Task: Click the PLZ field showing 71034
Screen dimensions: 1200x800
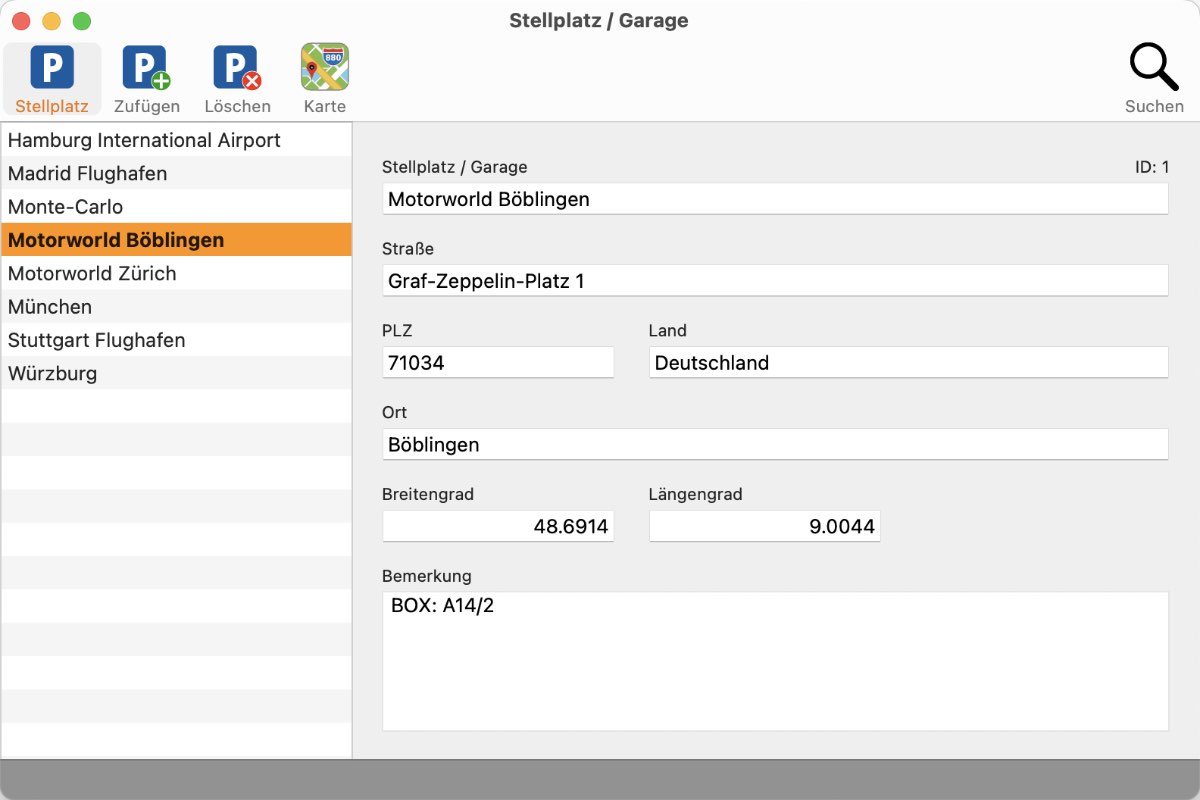Action: pos(498,363)
